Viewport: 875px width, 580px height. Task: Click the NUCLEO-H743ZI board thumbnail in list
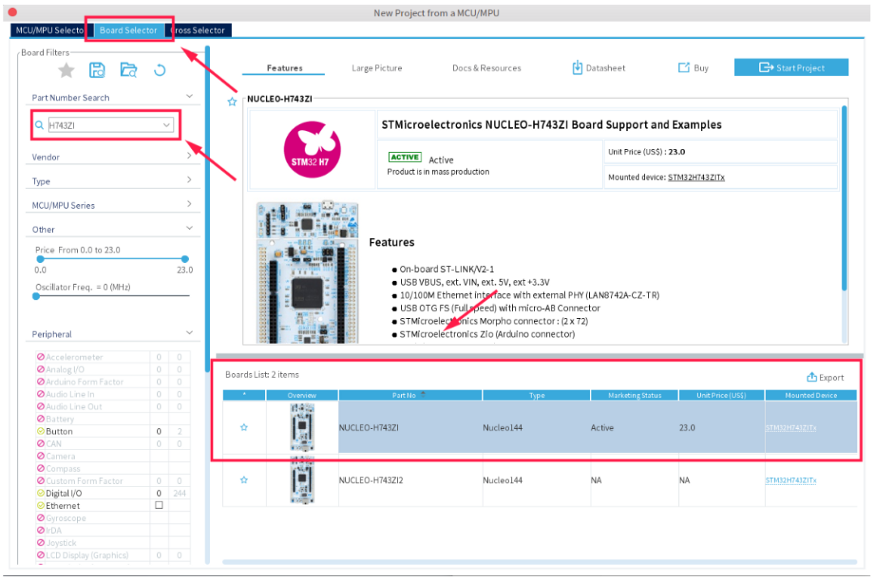(x=302, y=427)
